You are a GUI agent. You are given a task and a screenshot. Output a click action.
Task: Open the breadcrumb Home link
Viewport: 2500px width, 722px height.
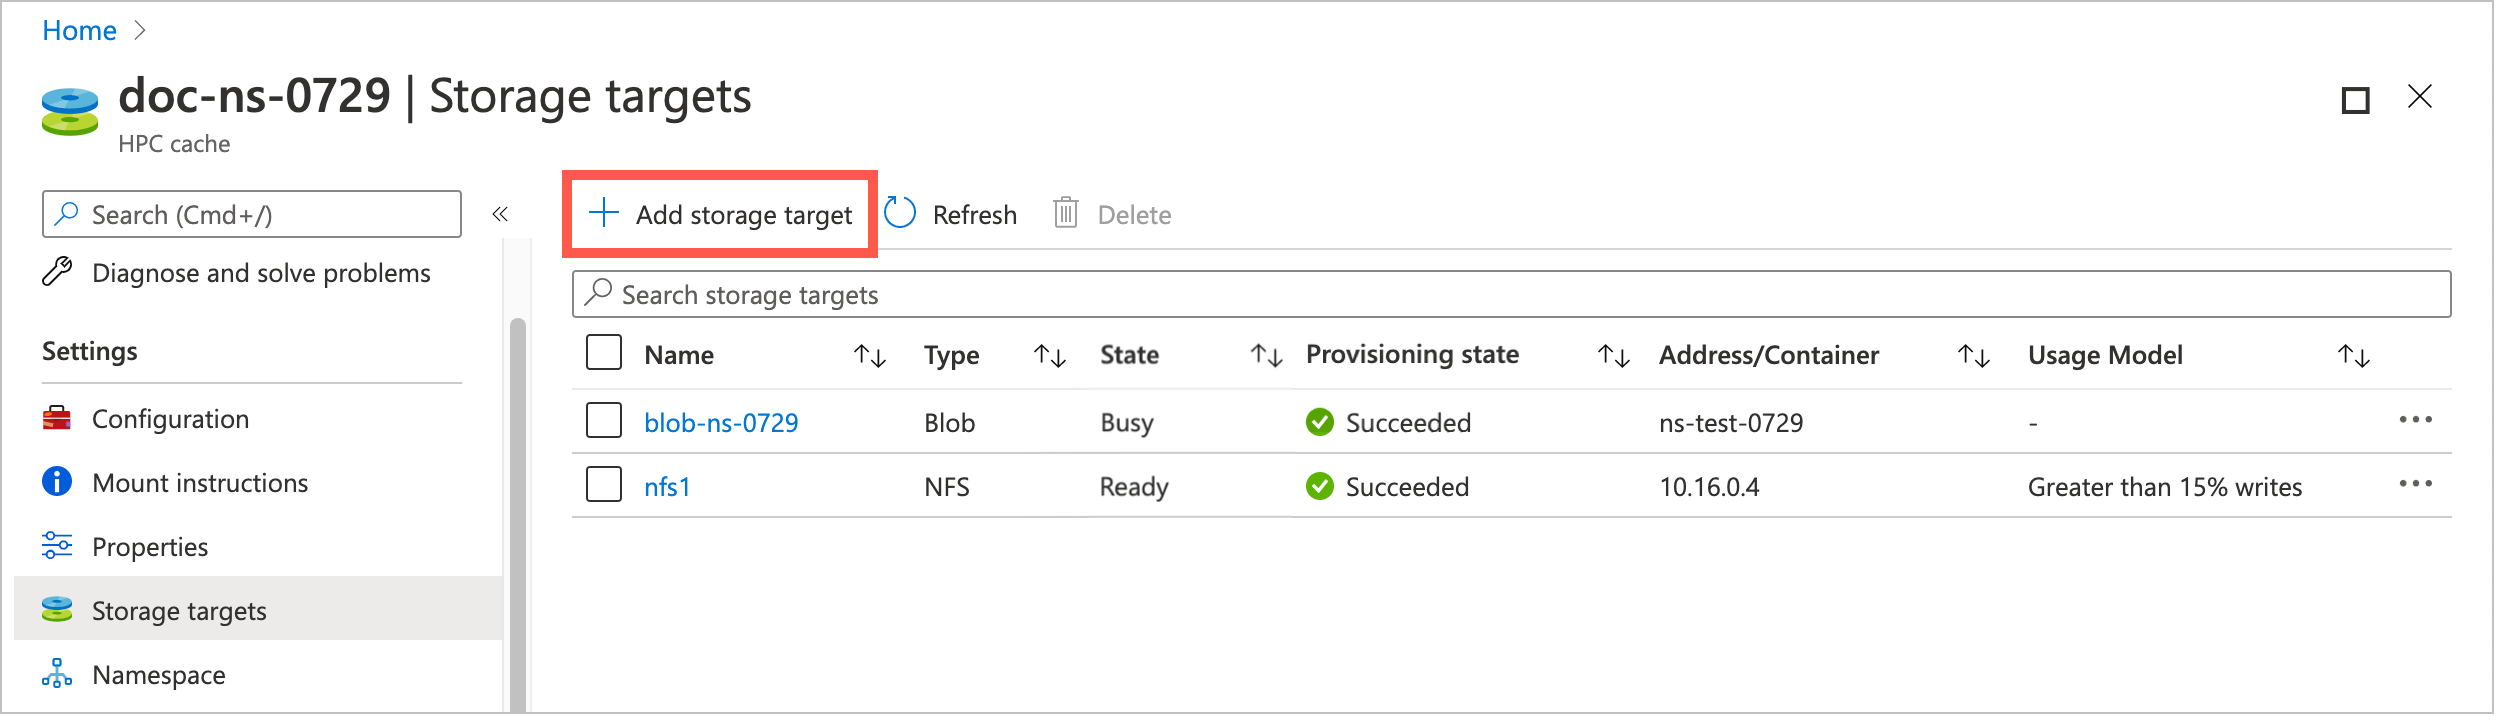[x=77, y=30]
